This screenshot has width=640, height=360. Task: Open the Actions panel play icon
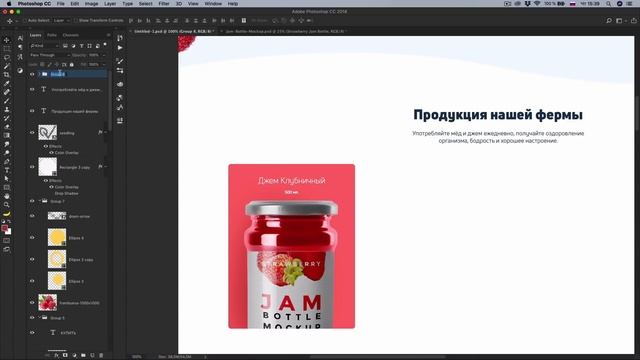[120, 48]
